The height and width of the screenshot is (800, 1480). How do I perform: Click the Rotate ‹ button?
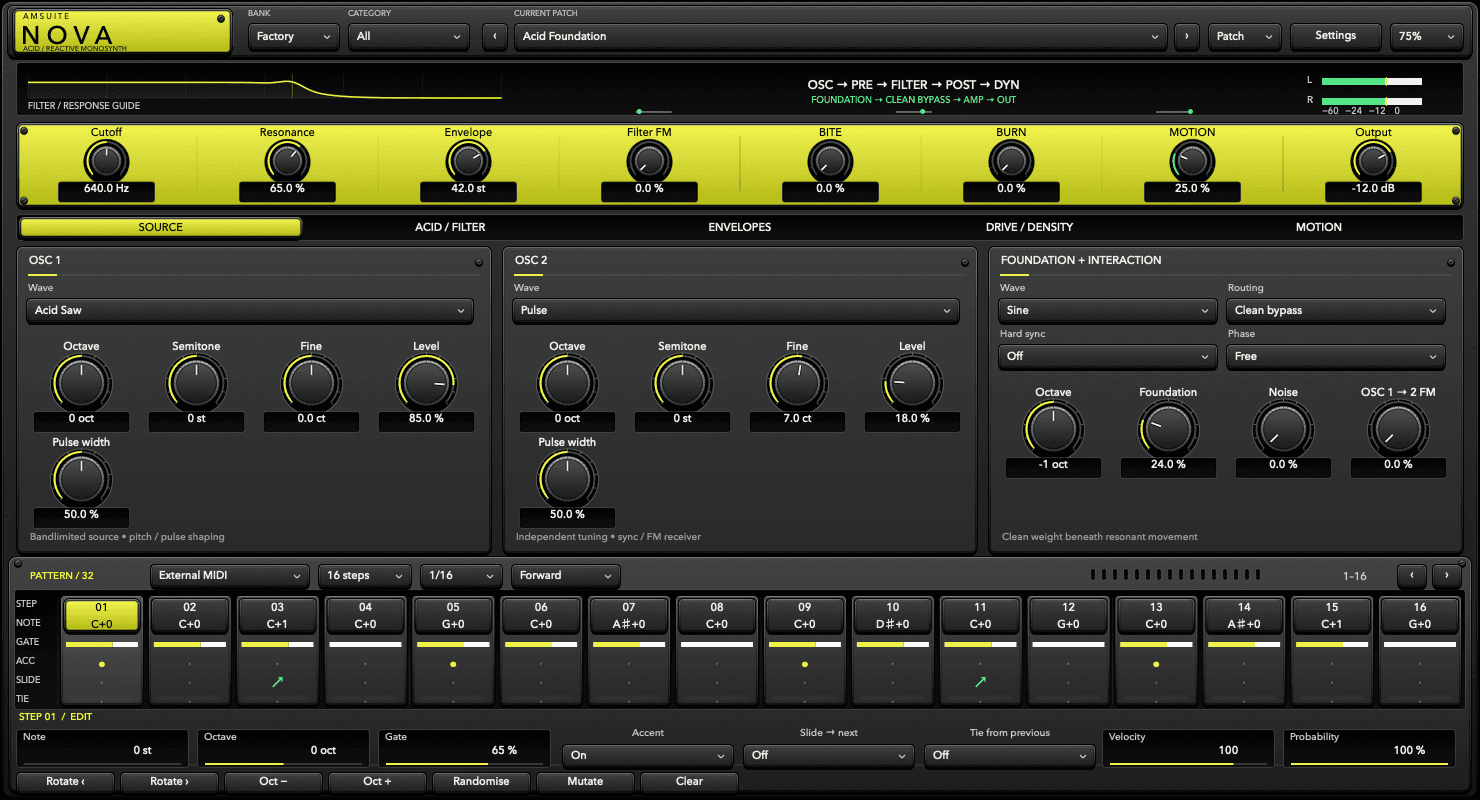click(65, 781)
